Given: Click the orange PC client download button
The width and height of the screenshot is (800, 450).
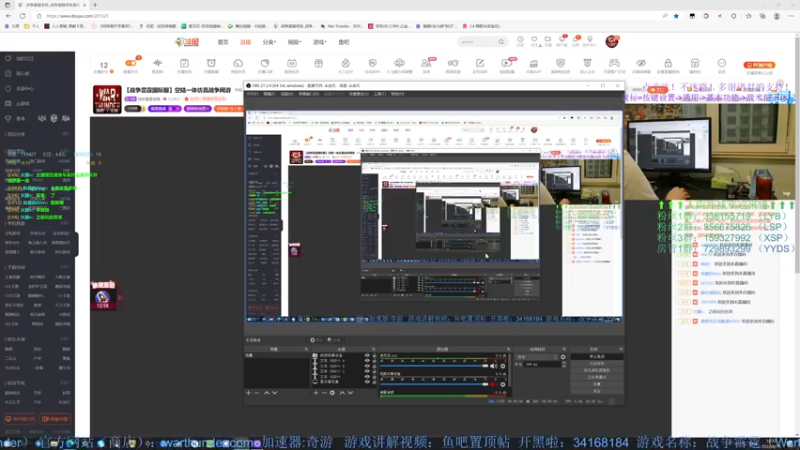Looking at the screenshot, I should point(759,65).
